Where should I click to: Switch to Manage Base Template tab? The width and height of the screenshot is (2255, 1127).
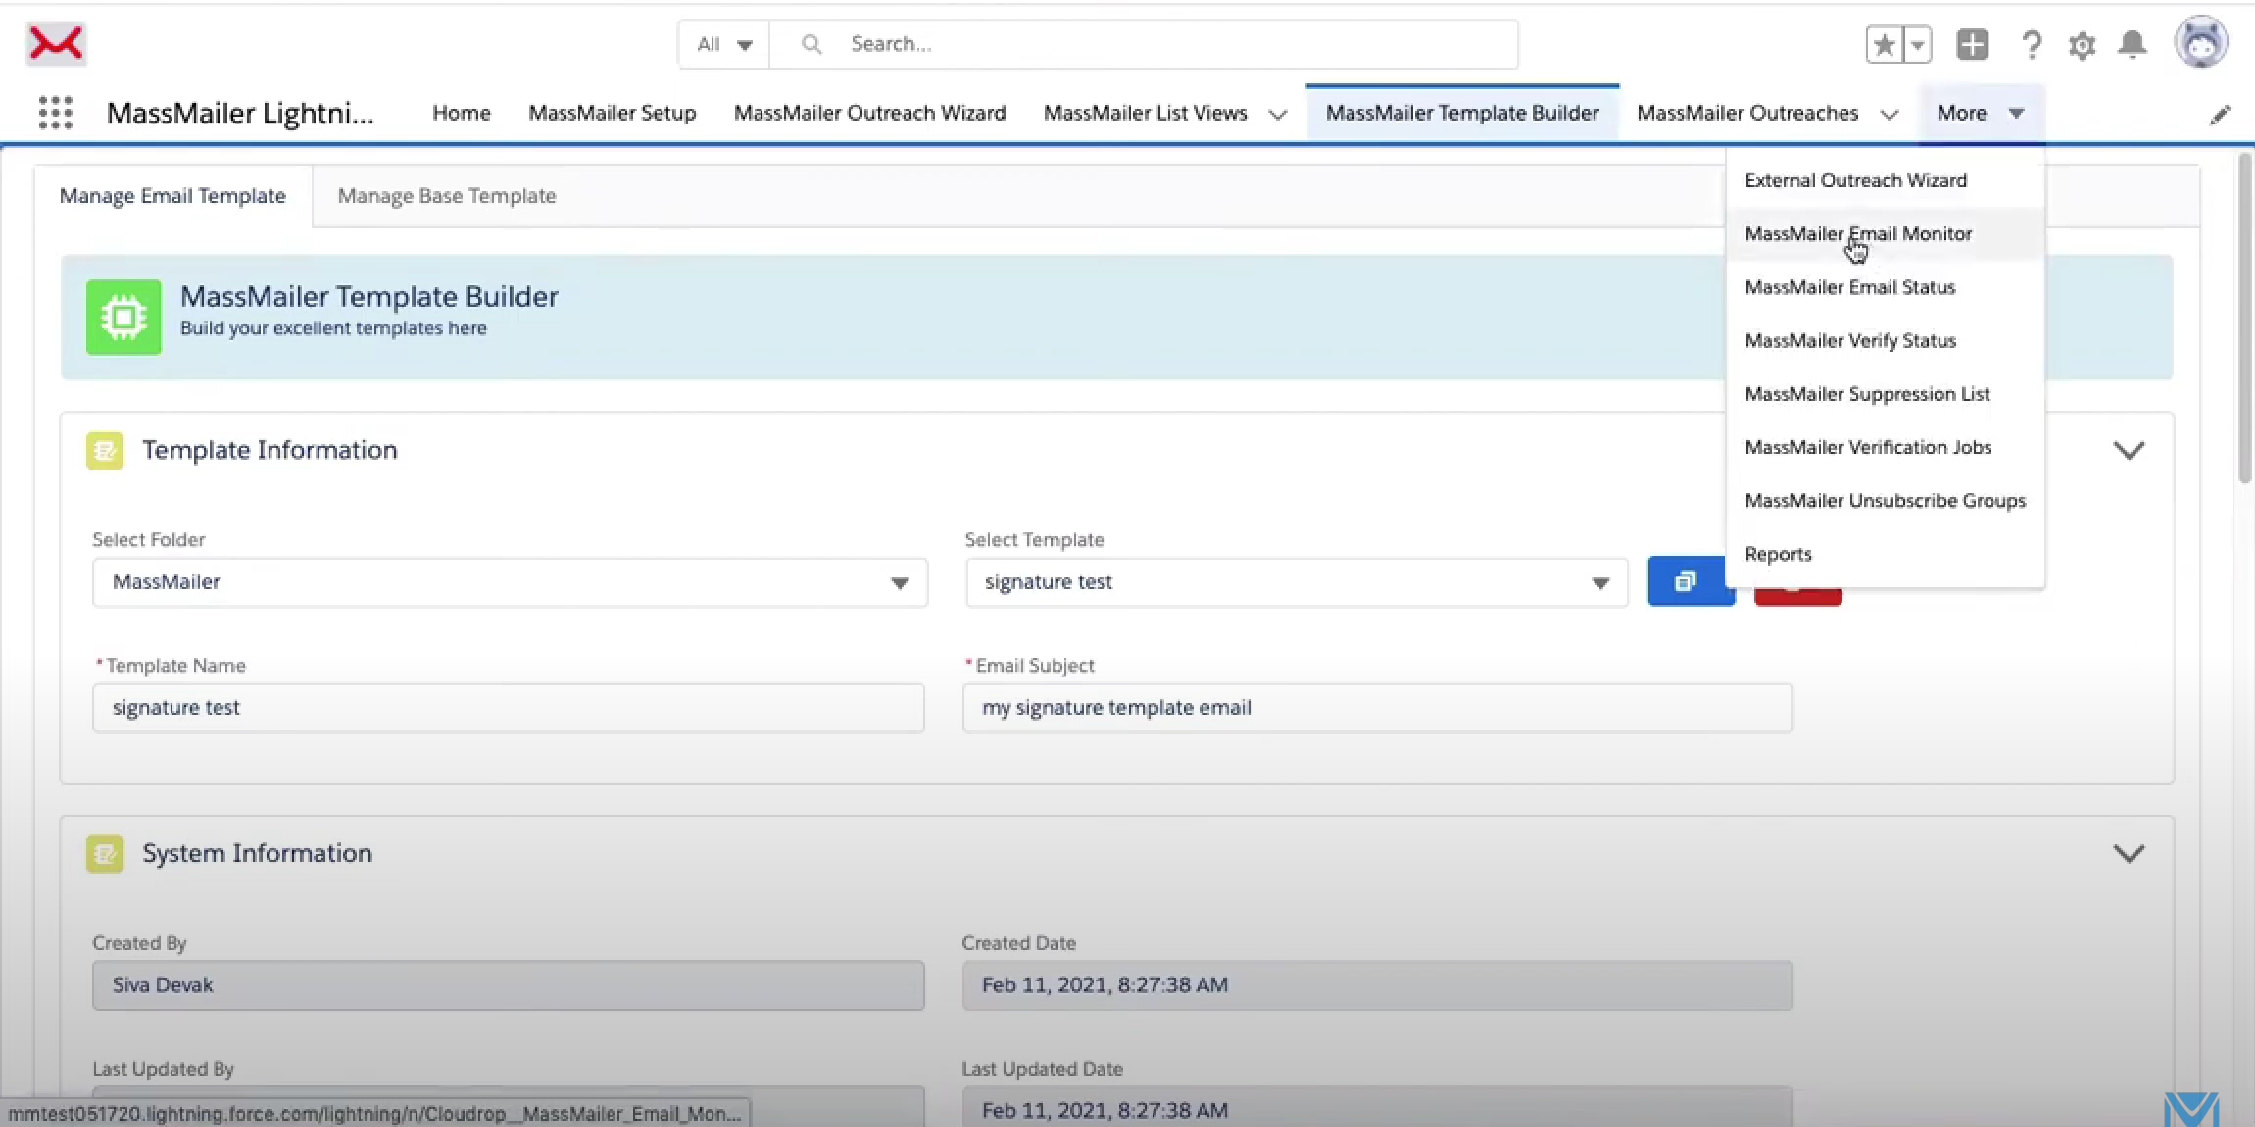(447, 196)
